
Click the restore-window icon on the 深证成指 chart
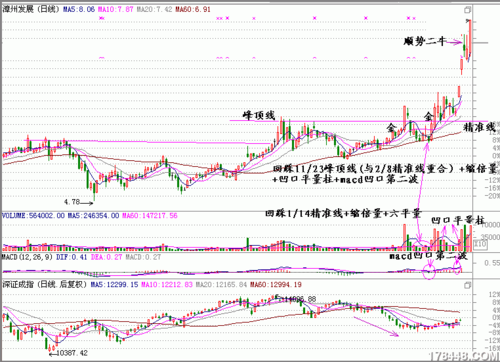click(x=468, y=285)
